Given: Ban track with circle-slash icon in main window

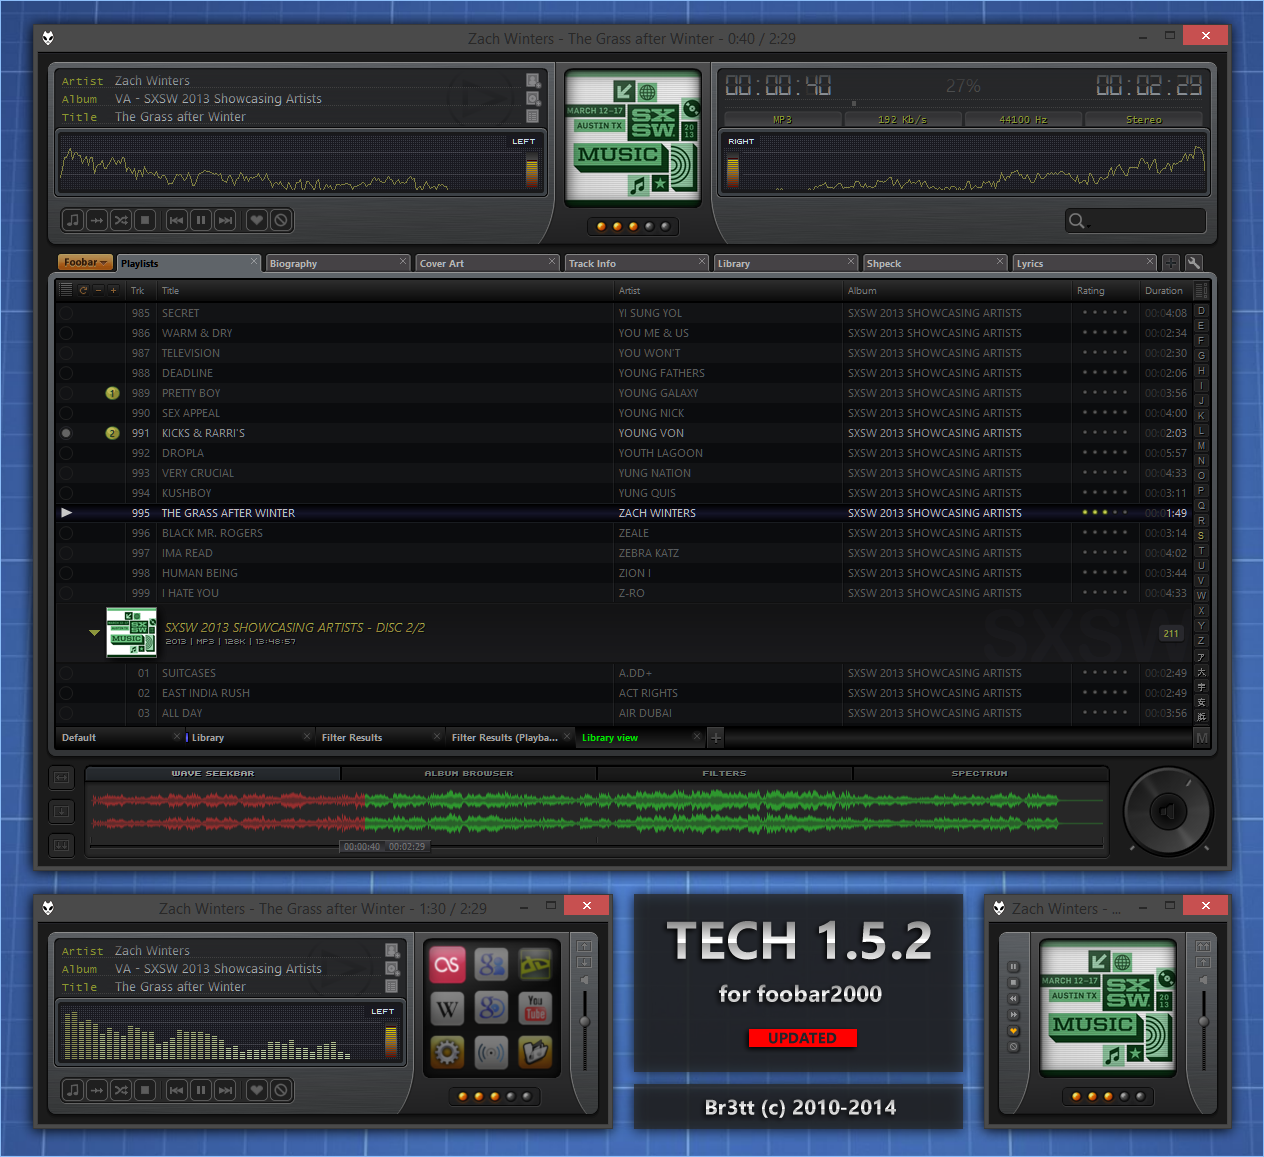Looking at the screenshot, I should pos(281,220).
